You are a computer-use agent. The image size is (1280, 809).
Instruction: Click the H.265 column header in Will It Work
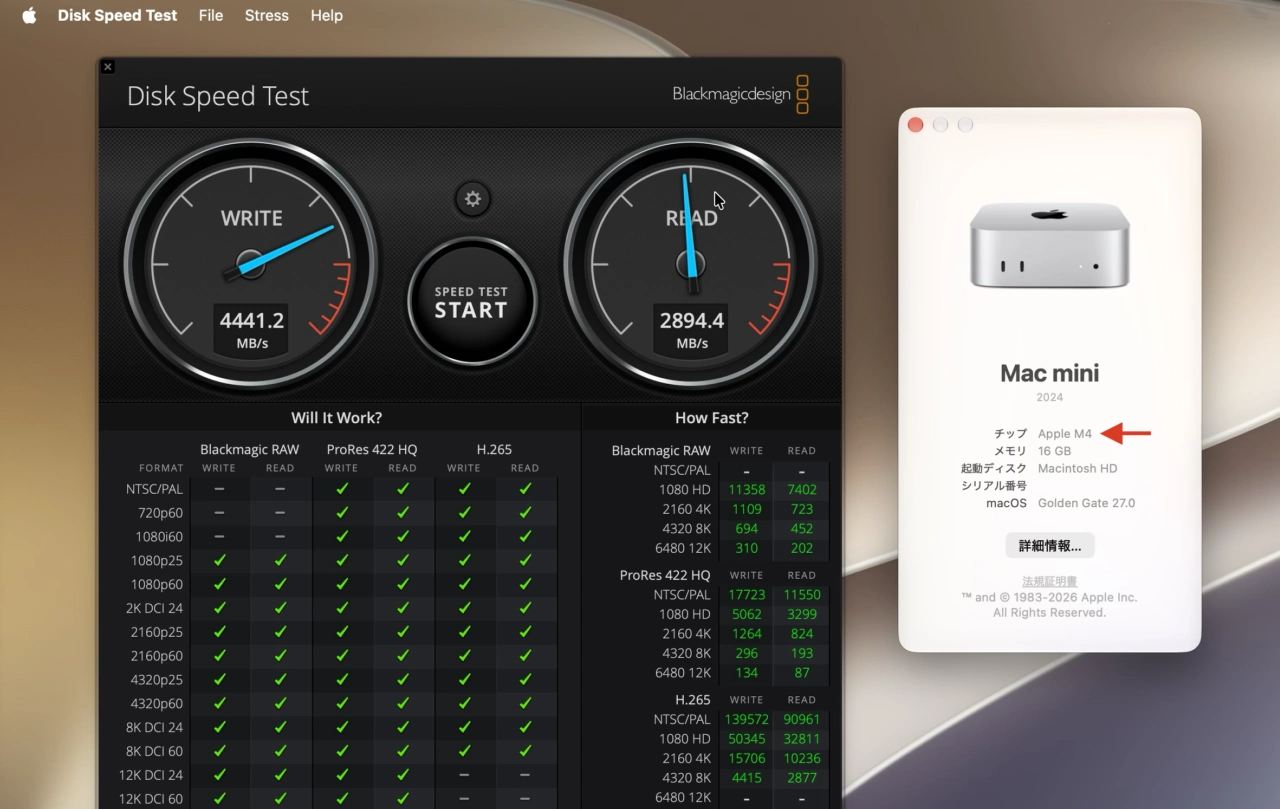pos(494,450)
